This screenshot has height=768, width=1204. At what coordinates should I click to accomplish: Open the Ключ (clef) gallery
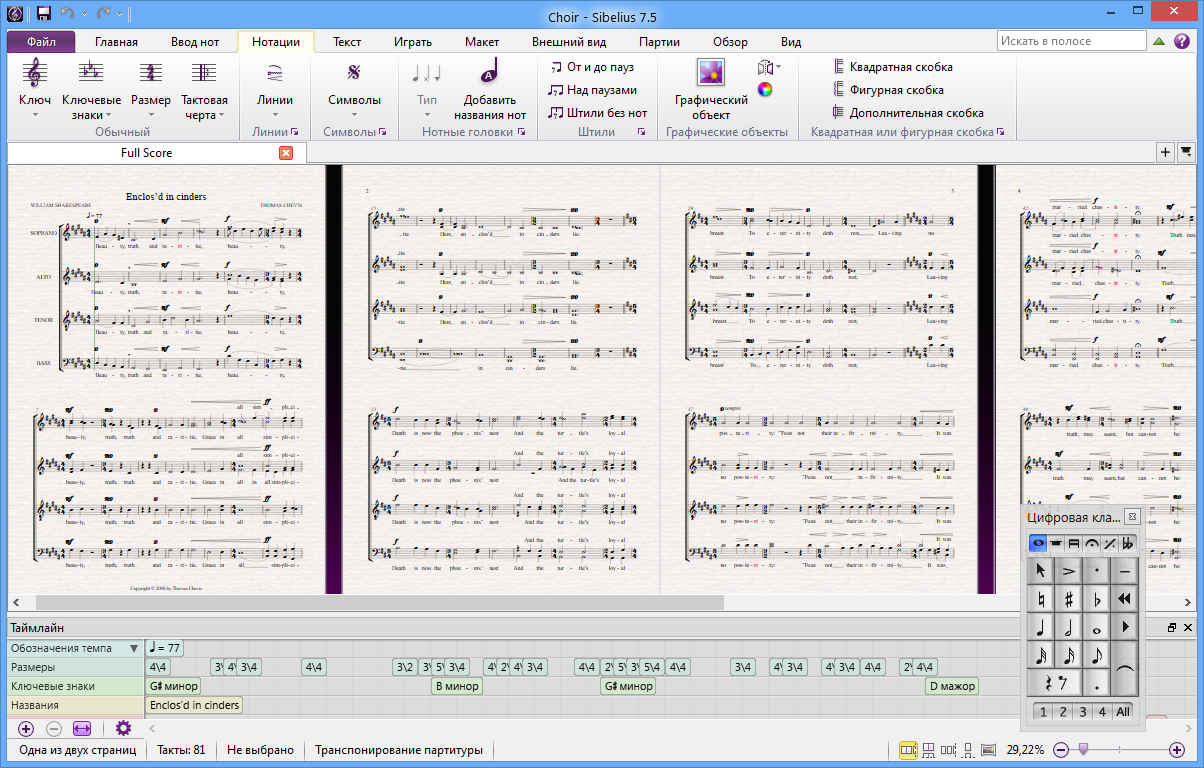[x=35, y=88]
